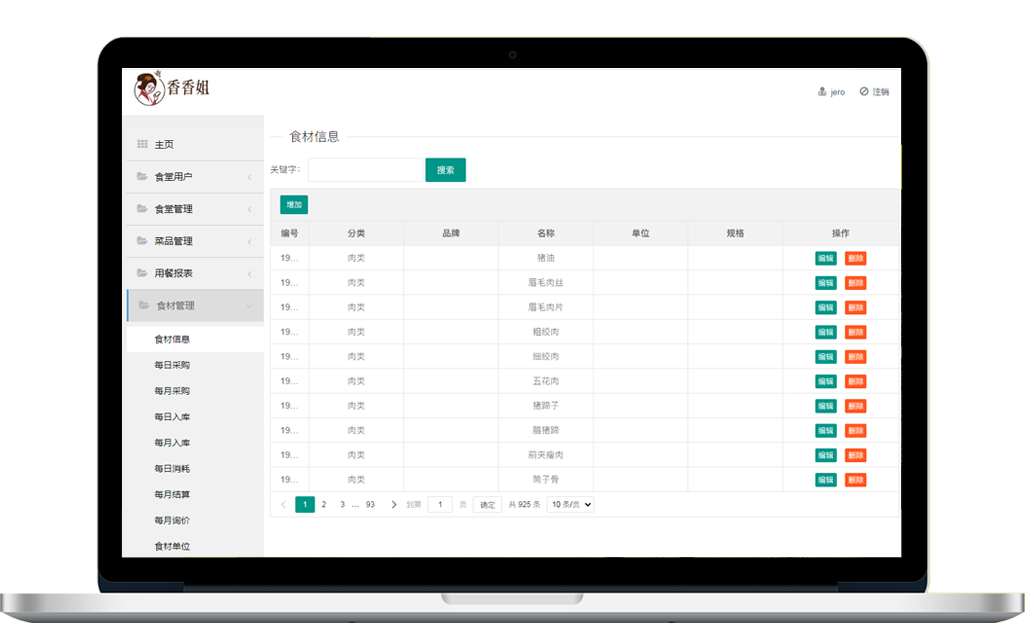Screen dimensions: 1025x623
Task: Click 编辑 for the 猪油 row
Action: (826, 258)
